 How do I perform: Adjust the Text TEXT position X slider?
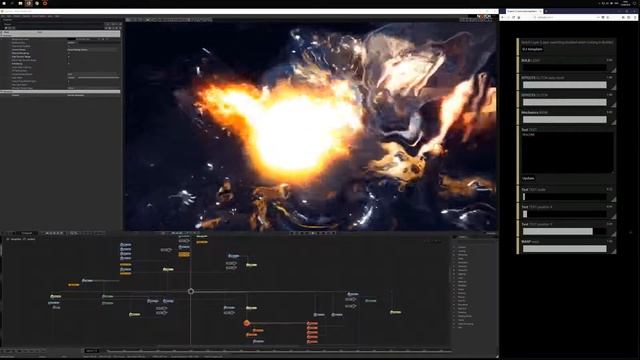[x=565, y=214]
